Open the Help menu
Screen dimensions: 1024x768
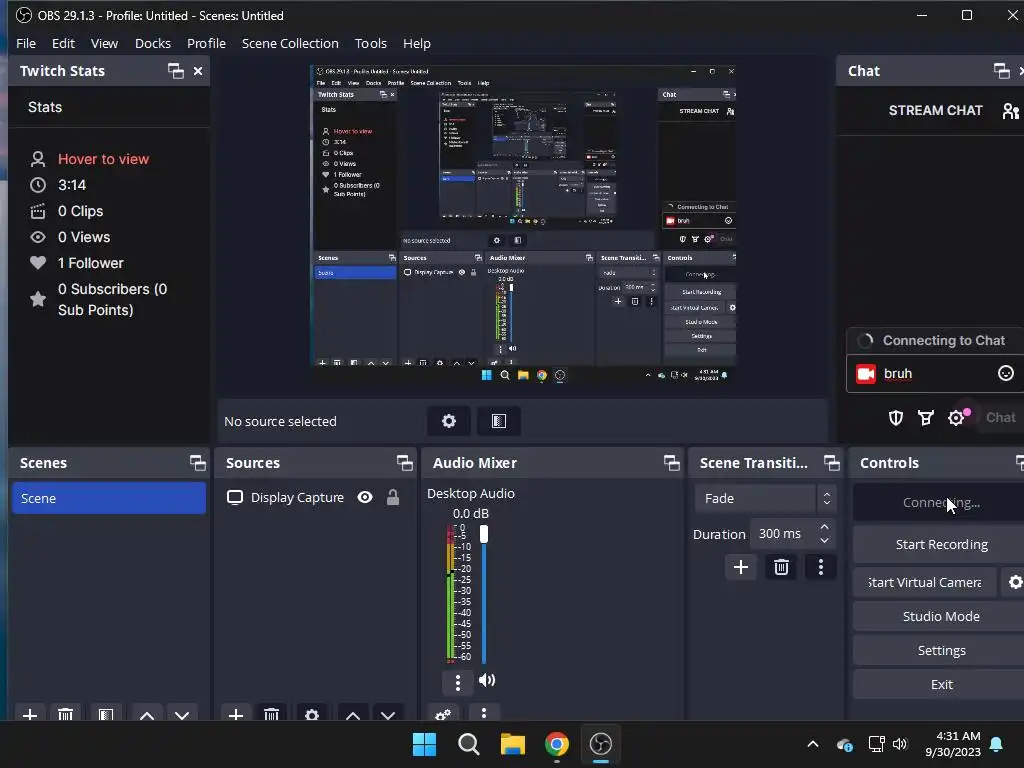point(417,44)
